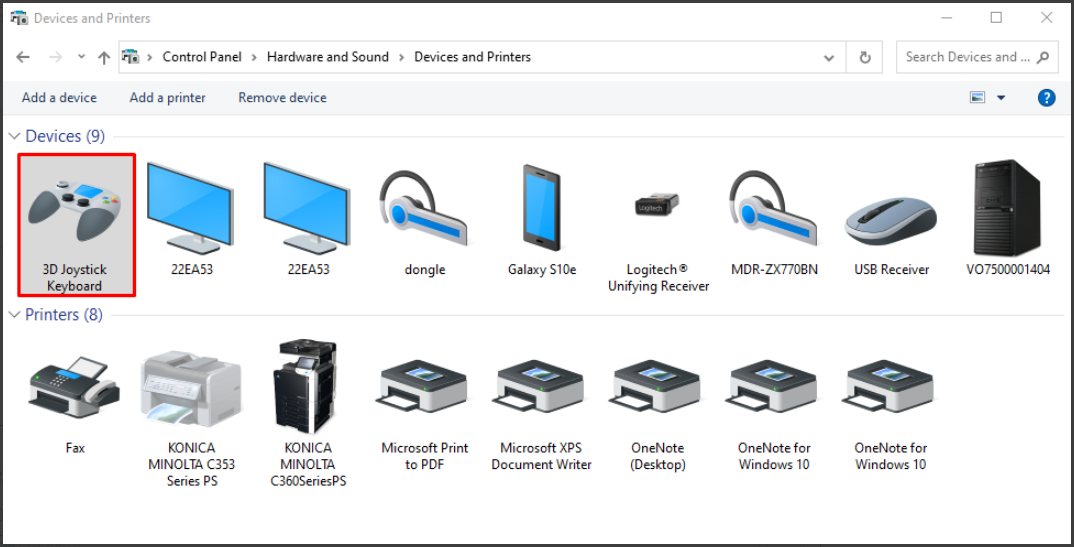Collapse the Printers group
The width and height of the screenshot is (1074, 547).
pos(15,315)
